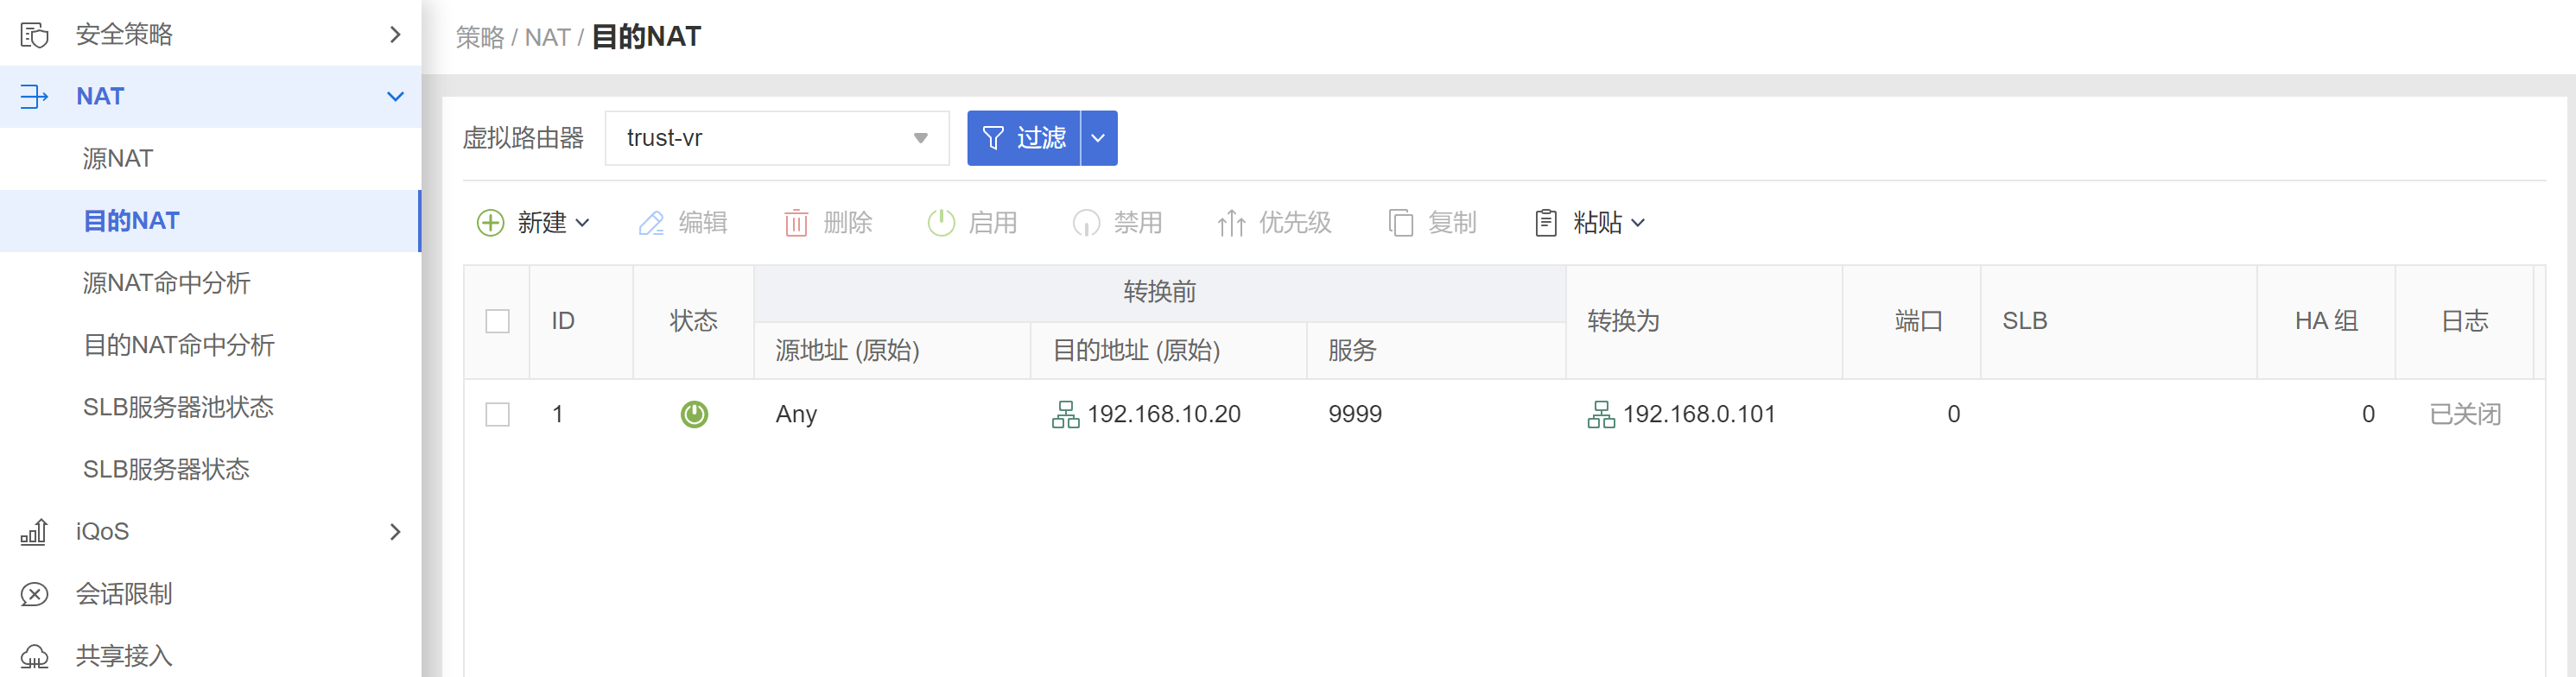The image size is (2576, 677).
Task: Click translated address 192.168.0.101
Action: point(1699,414)
